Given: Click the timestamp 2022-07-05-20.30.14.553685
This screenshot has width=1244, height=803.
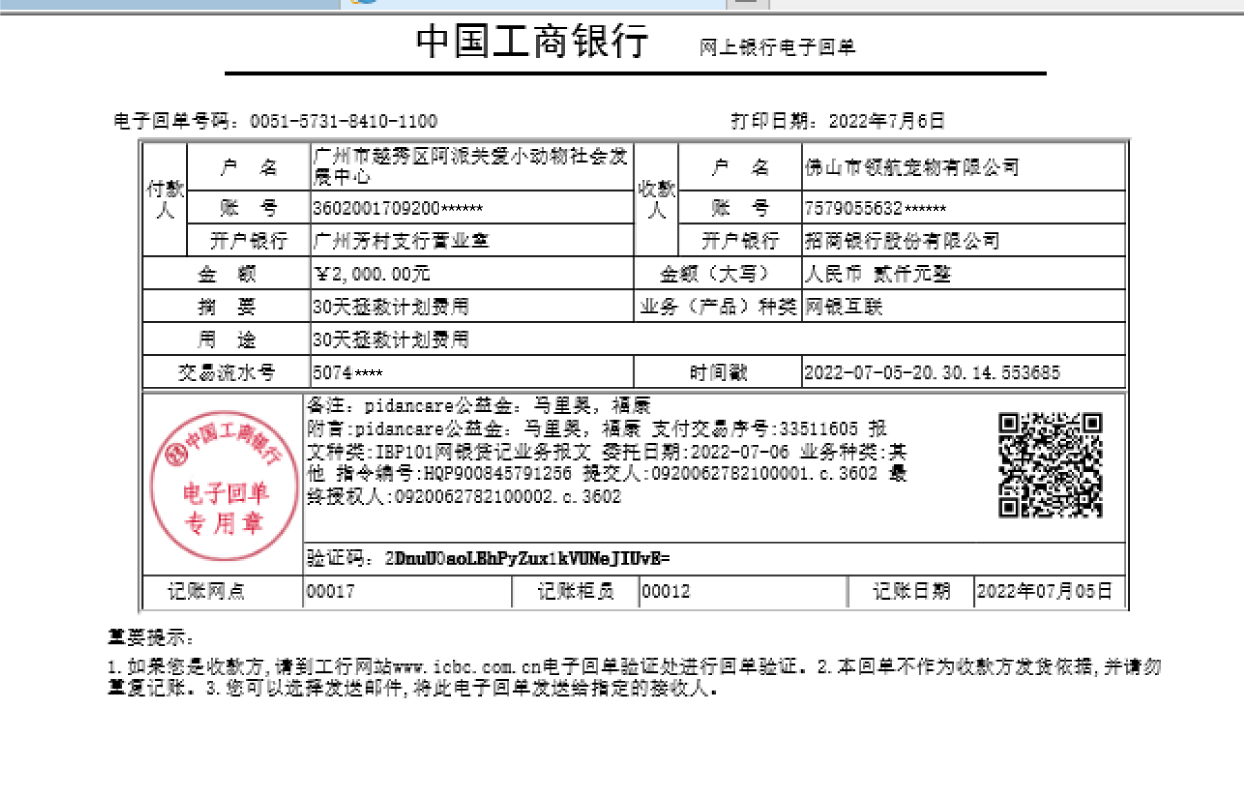Looking at the screenshot, I should click(x=932, y=373).
